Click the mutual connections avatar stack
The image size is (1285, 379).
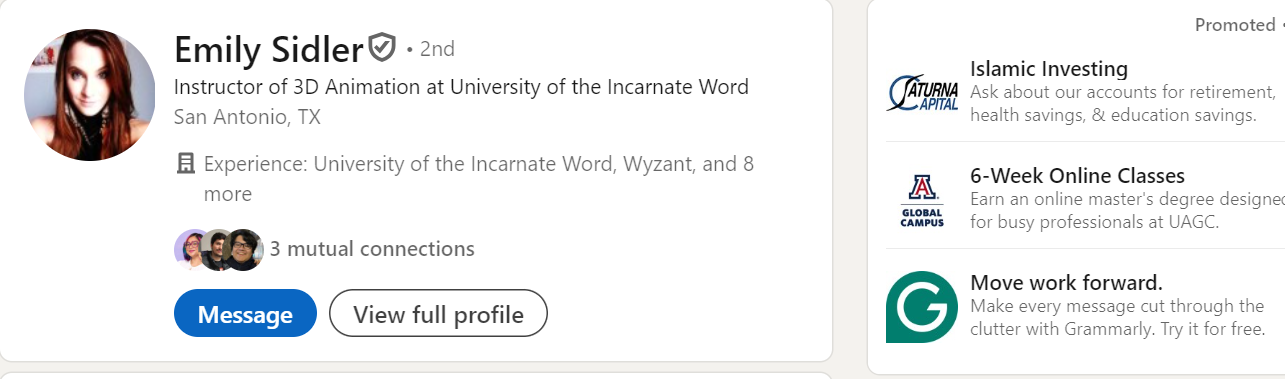[x=219, y=250]
